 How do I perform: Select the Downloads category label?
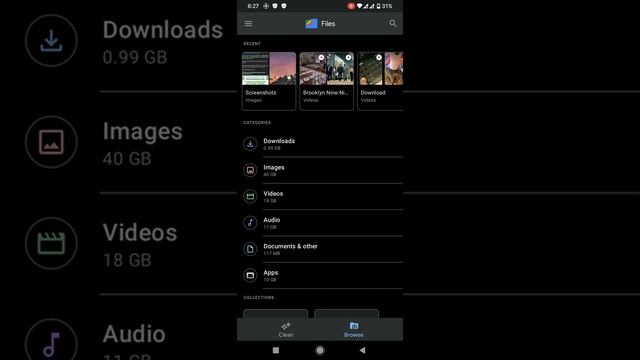pyautogui.click(x=279, y=141)
